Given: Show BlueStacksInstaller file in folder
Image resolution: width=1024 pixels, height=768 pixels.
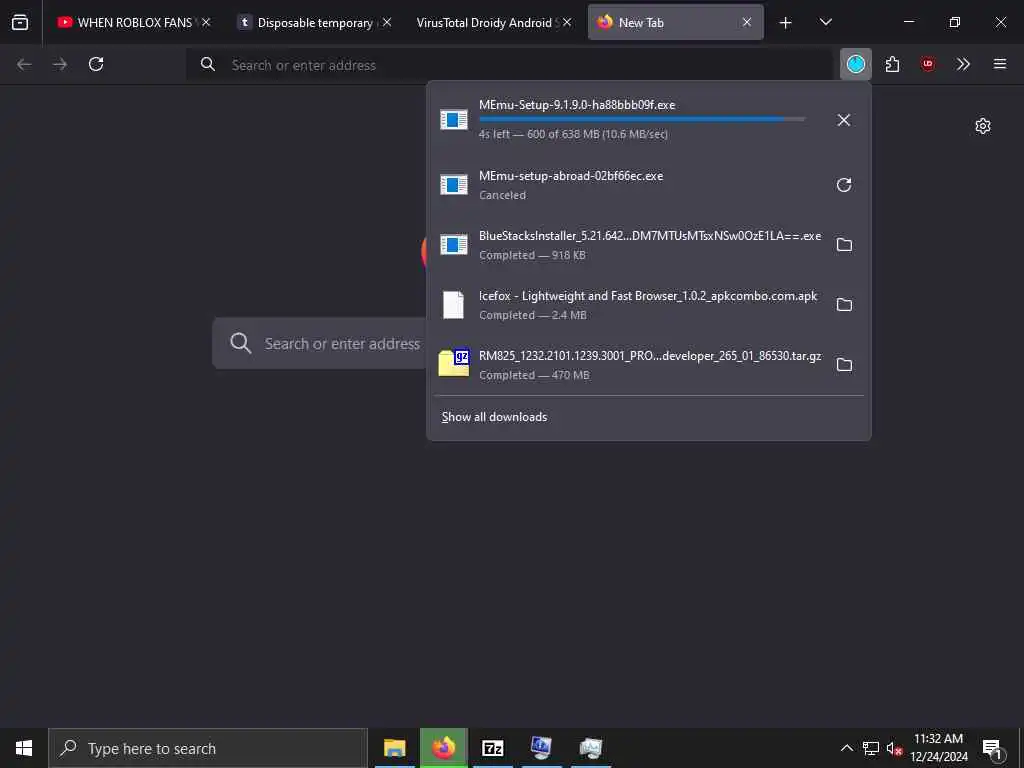Looking at the screenshot, I should [844, 245].
